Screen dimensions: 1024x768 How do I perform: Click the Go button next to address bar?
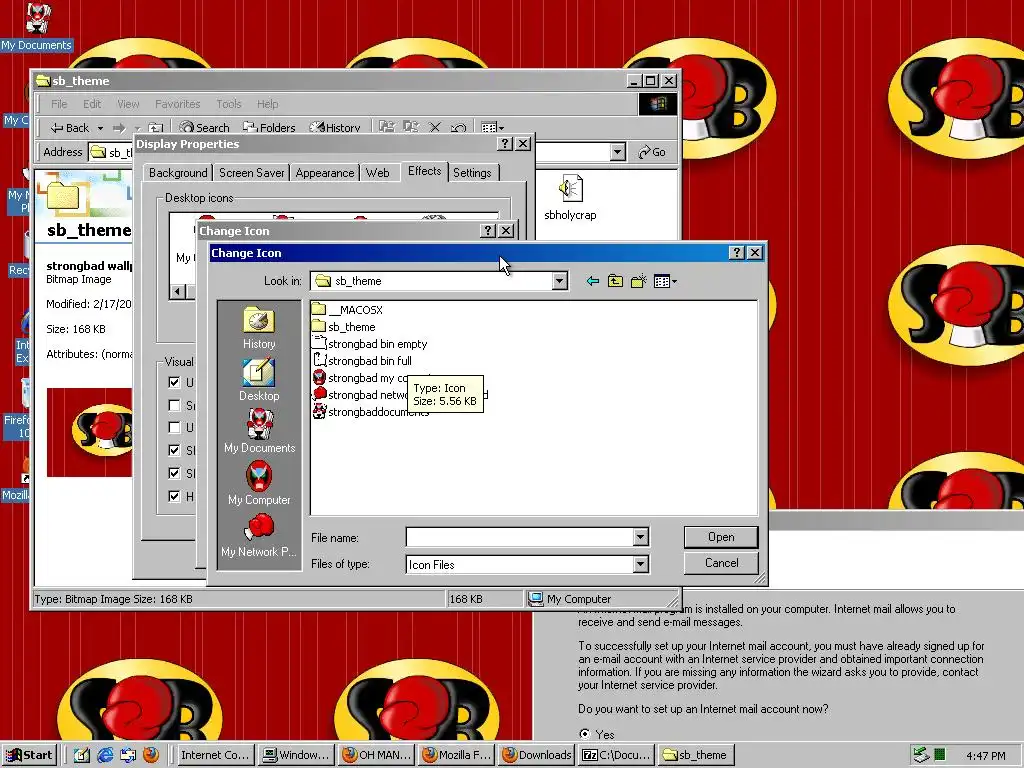click(652, 152)
